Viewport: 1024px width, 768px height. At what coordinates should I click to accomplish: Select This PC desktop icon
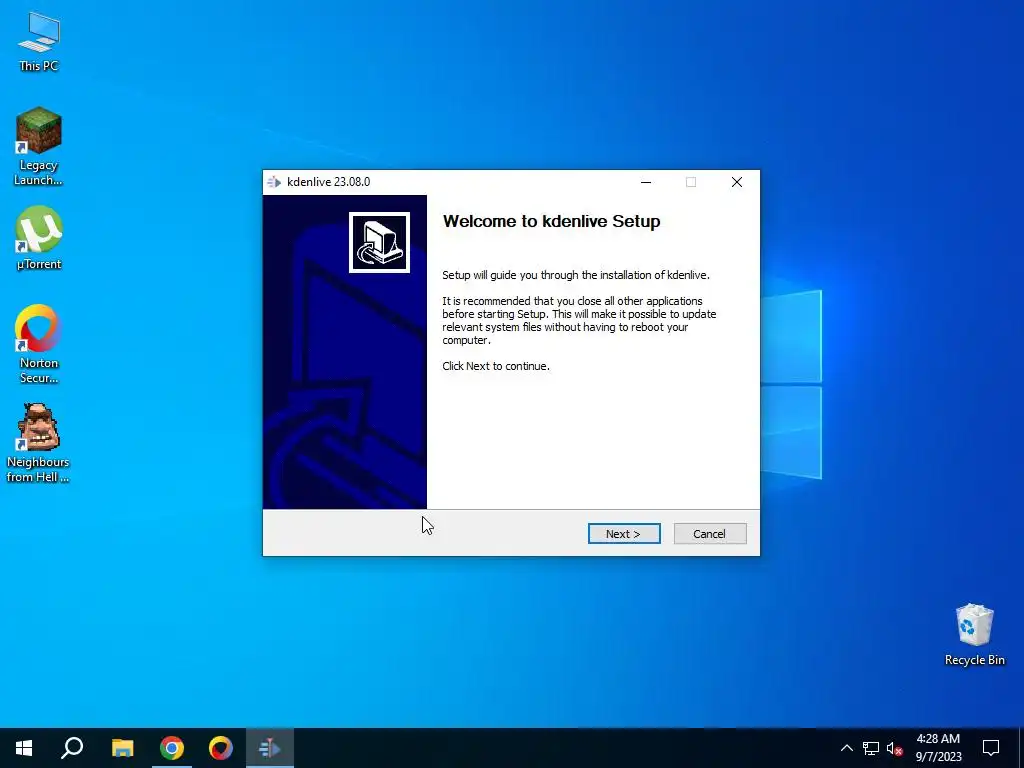coord(39,42)
